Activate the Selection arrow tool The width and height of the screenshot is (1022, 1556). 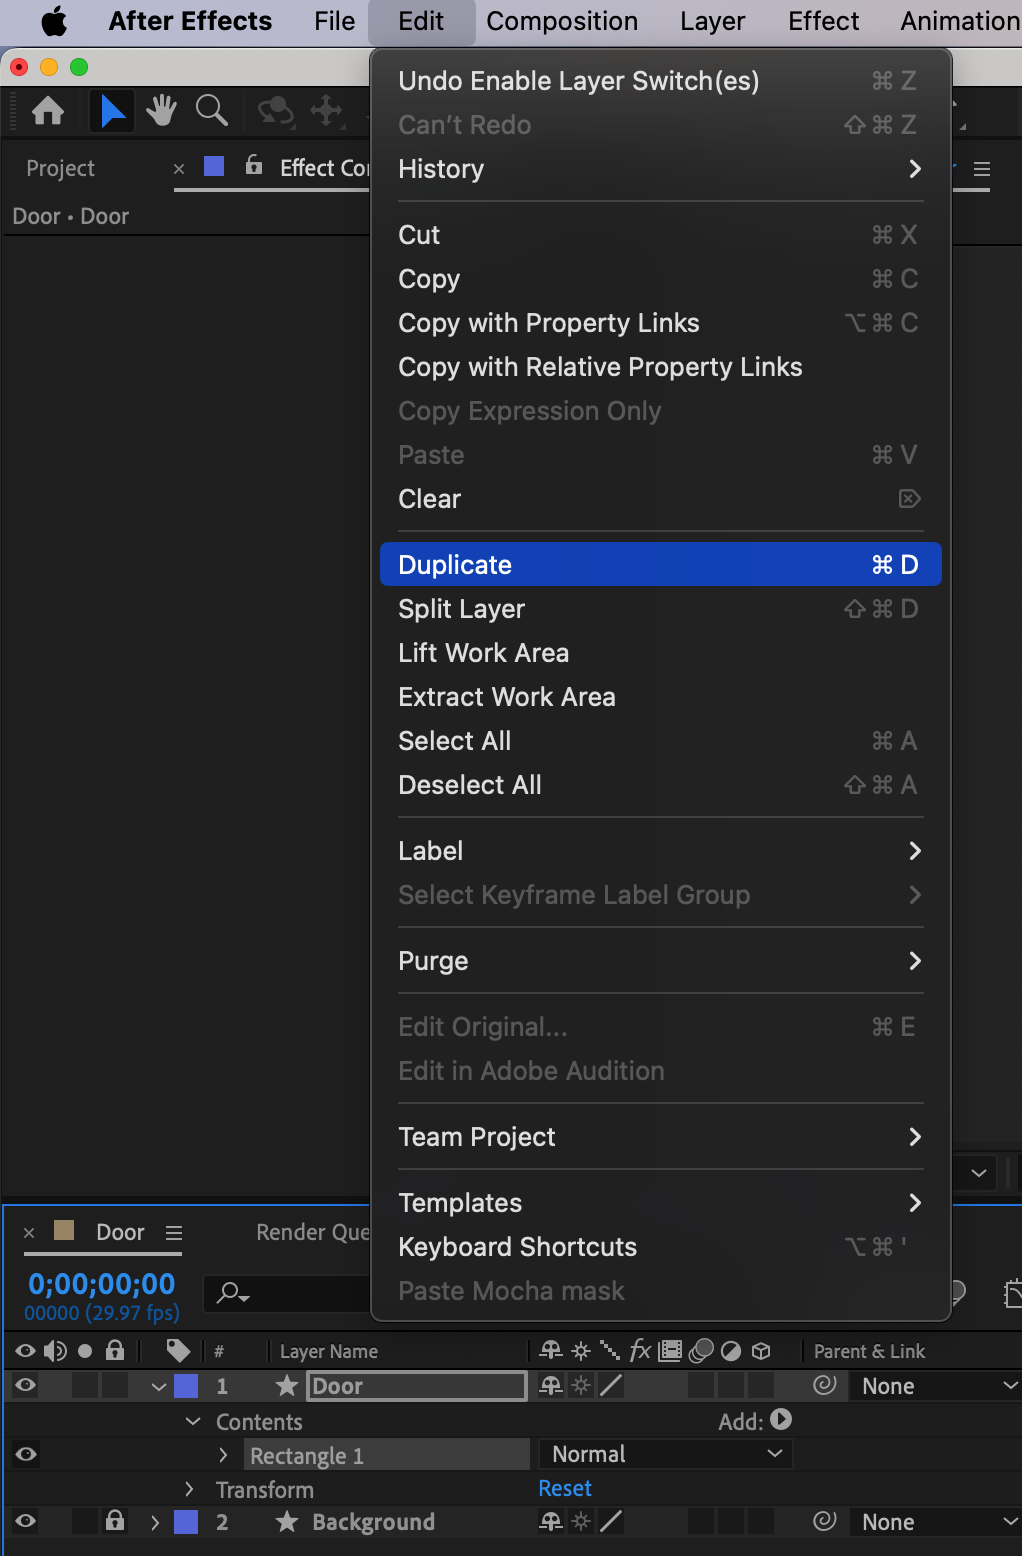[112, 110]
